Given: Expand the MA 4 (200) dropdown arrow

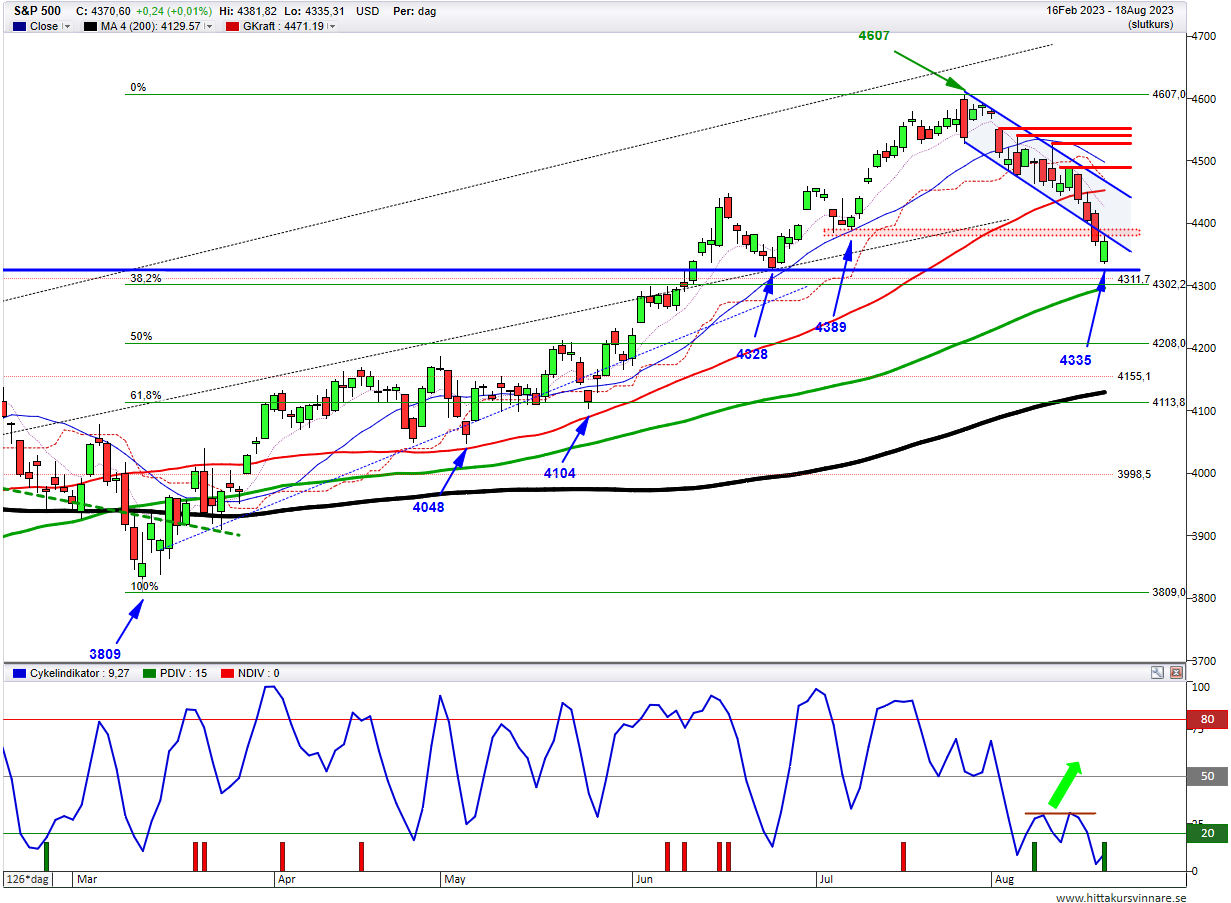Looking at the screenshot, I should [208, 27].
